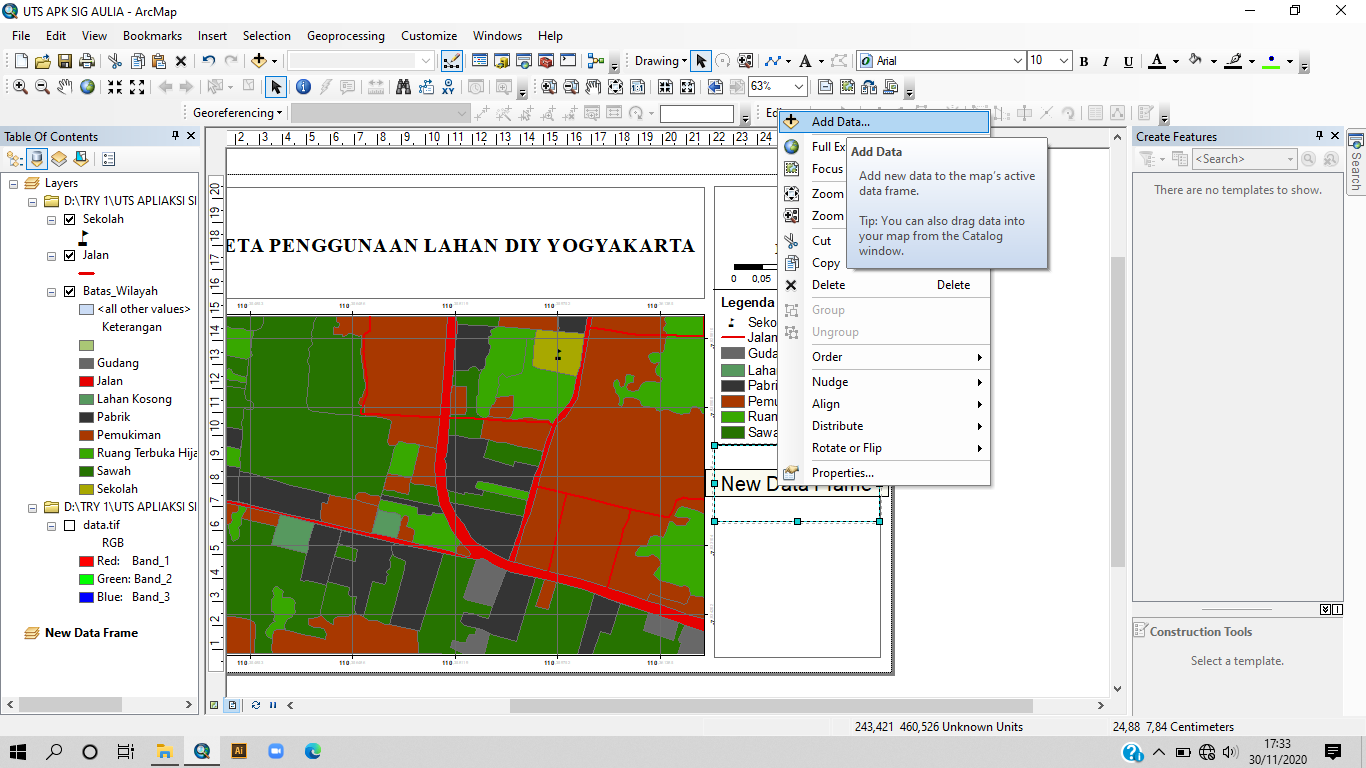The height and width of the screenshot is (768, 1366).
Task: Click the Pemukiman color swatch in contents
Action: pyautogui.click(x=86, y=435)
